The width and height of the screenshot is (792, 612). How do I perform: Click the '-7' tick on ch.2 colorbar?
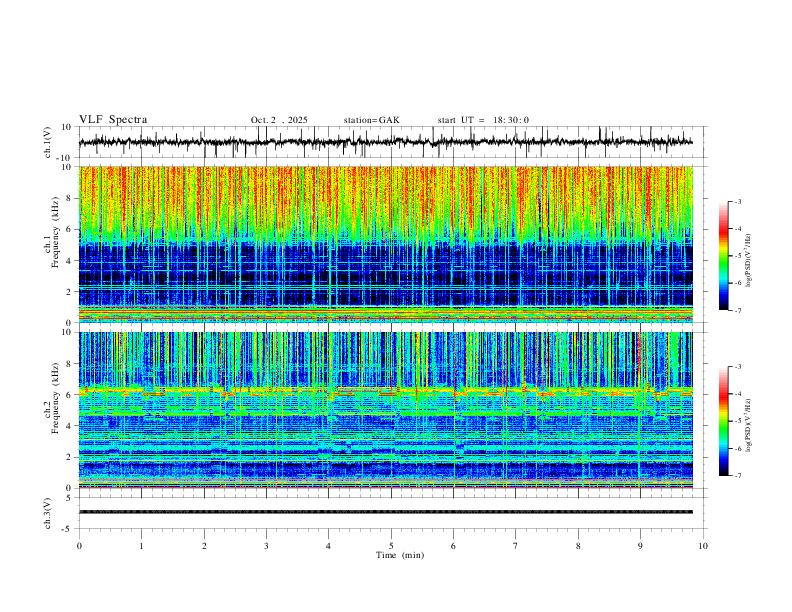[738, 476]
